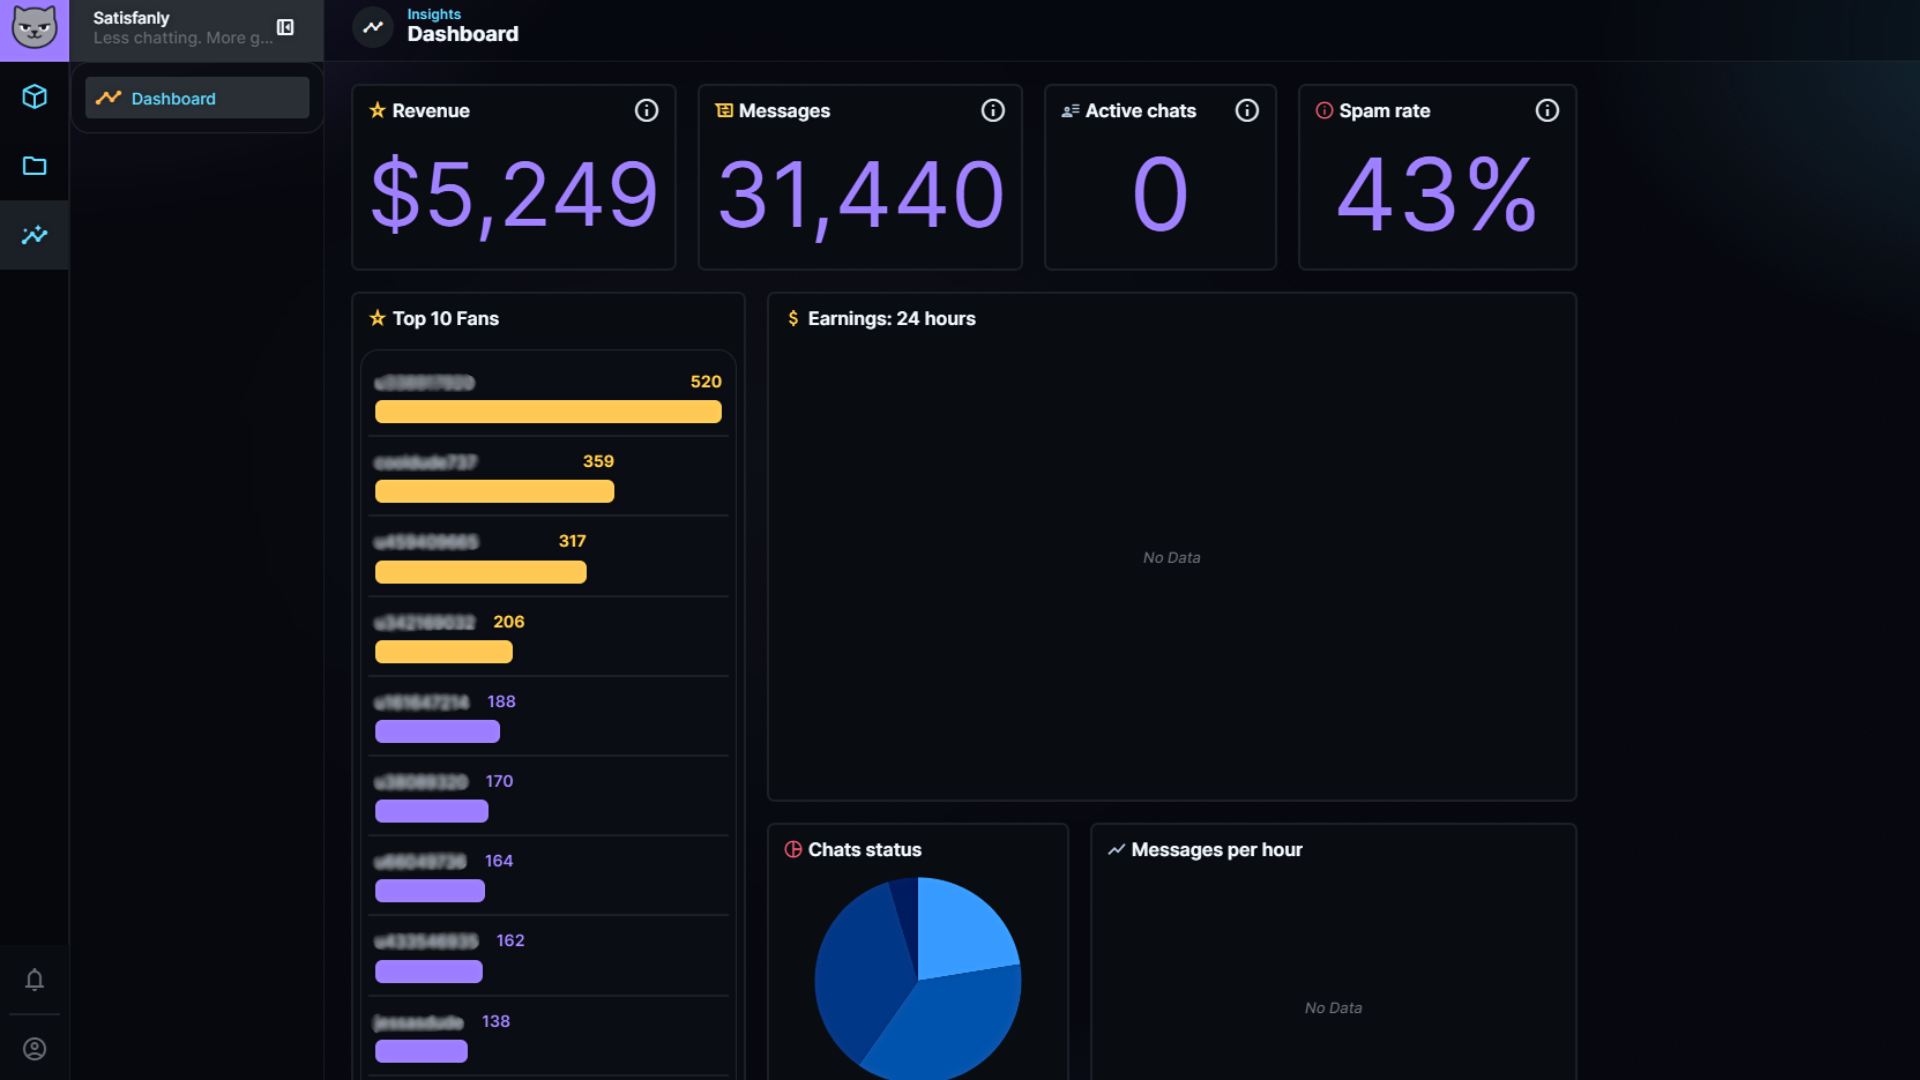The height and width of the screenshot is (1080, 1920).
Task: Open the cube icon in sidebar
Action: pyautogui.click(x=34, y=97)
